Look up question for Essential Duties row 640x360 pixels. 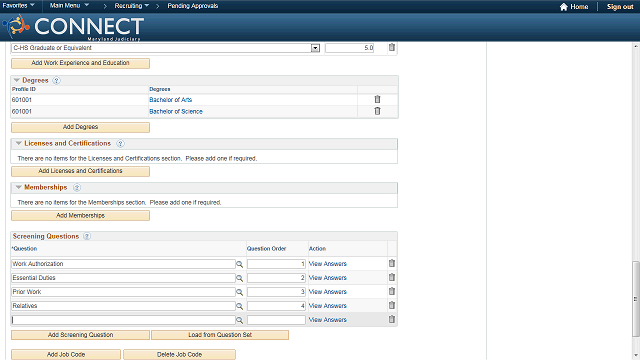coord(240,278)
